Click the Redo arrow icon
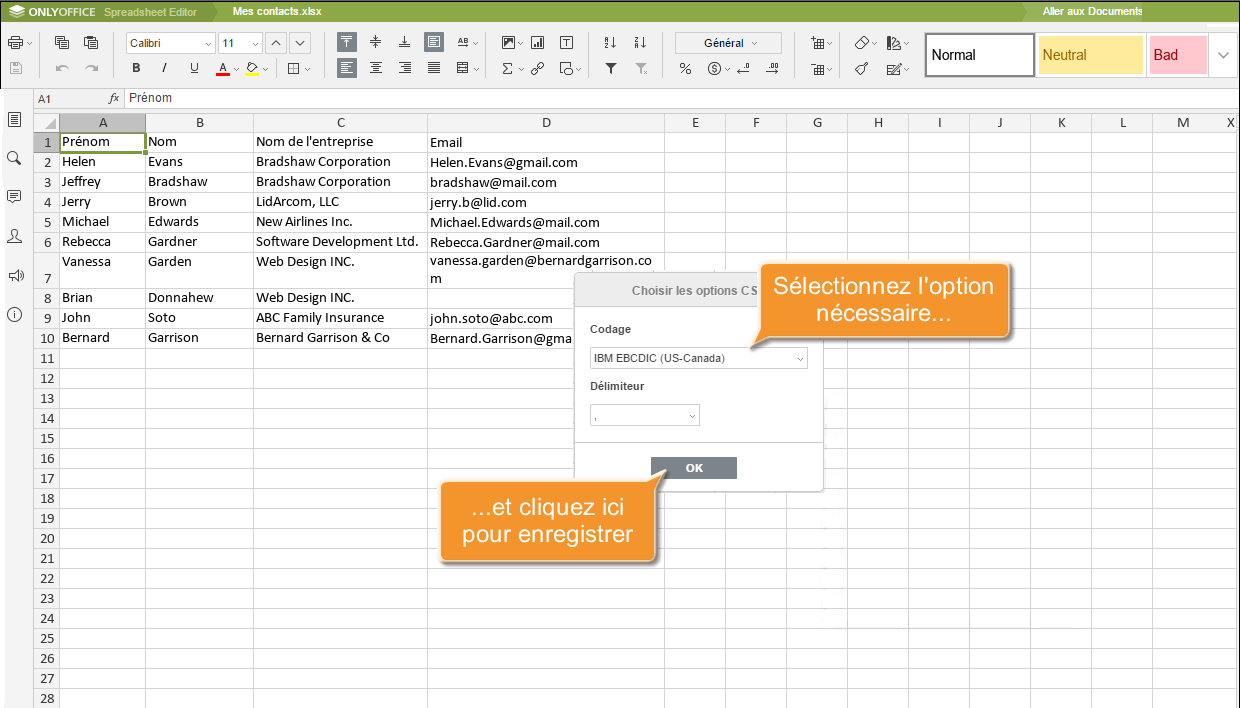Screen dimensions: 1240x708 pos(91,69)
